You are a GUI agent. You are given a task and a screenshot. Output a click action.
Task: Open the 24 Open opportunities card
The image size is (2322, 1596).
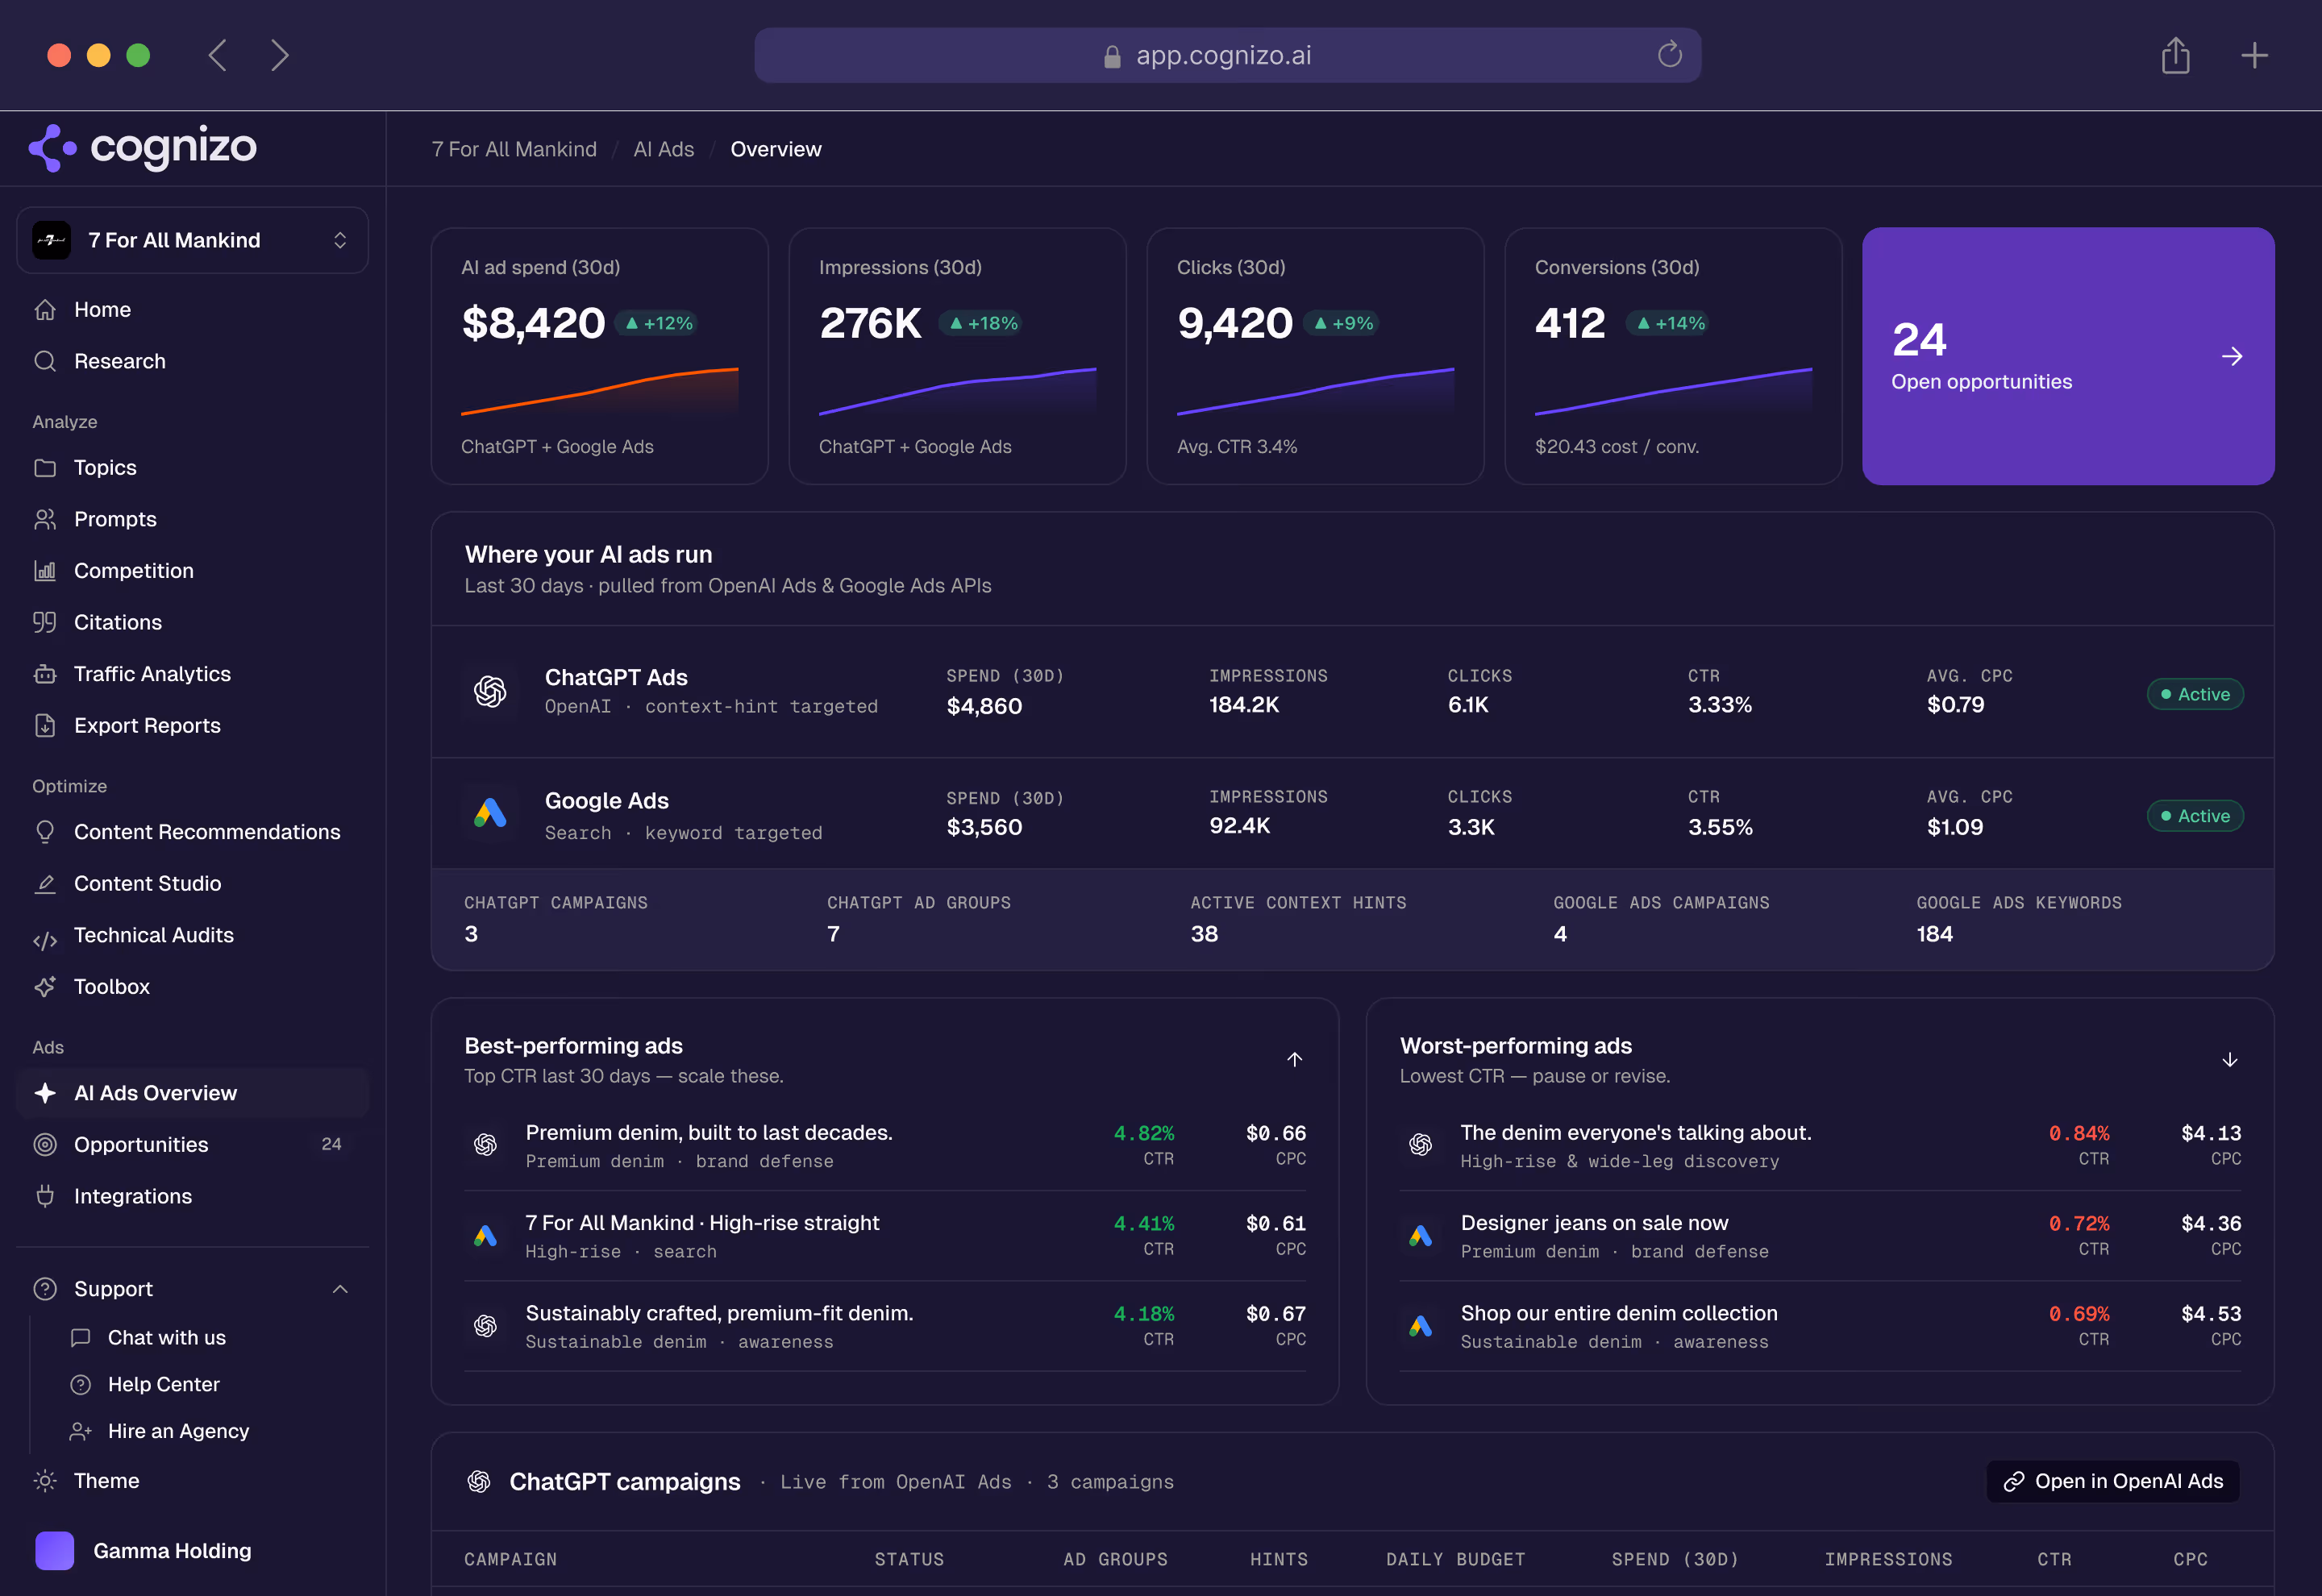click(x=2068, y=356)
